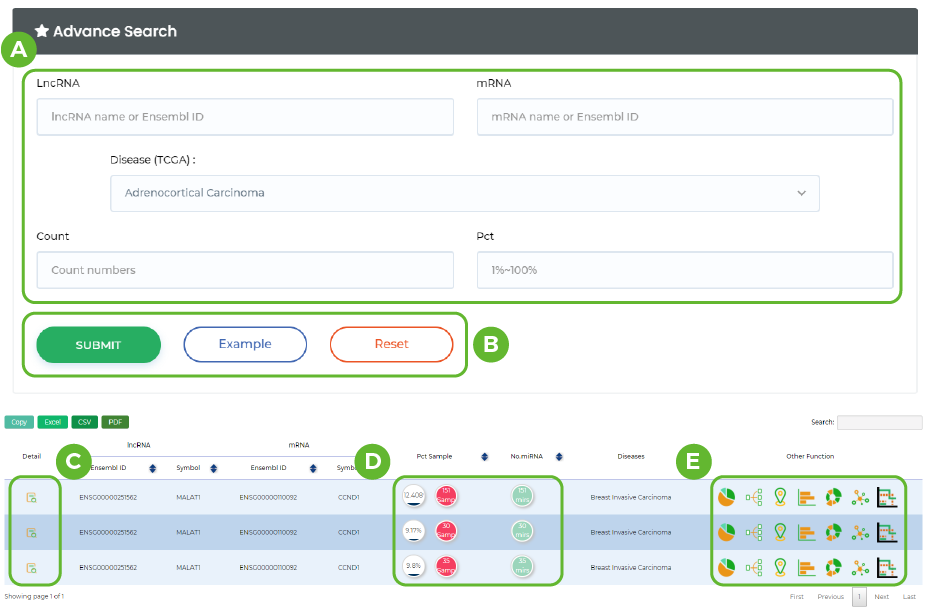Open the tree diagram icon in the second row
This screenshot has height=616, width=933.
pos(754,532)
